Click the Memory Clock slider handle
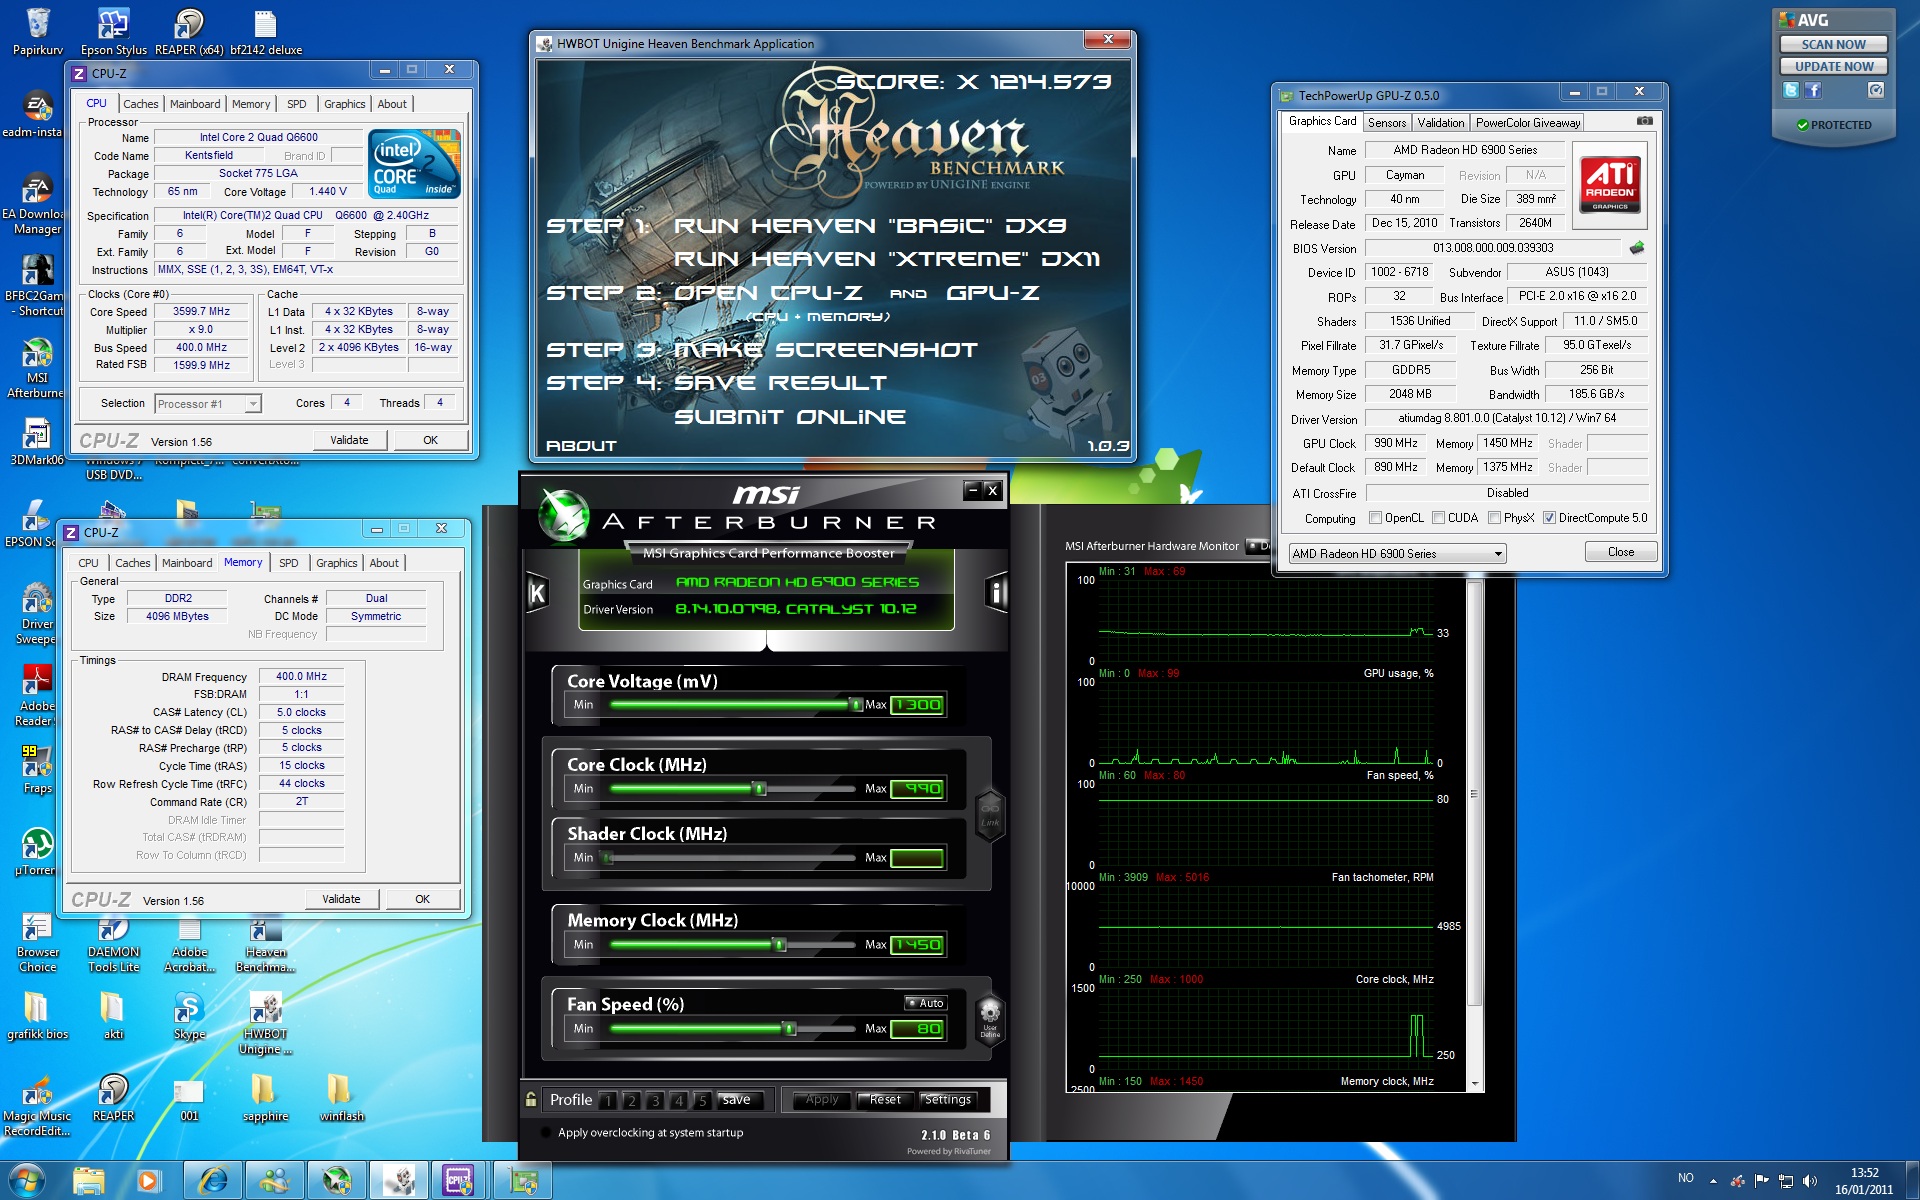 point(780,945)
